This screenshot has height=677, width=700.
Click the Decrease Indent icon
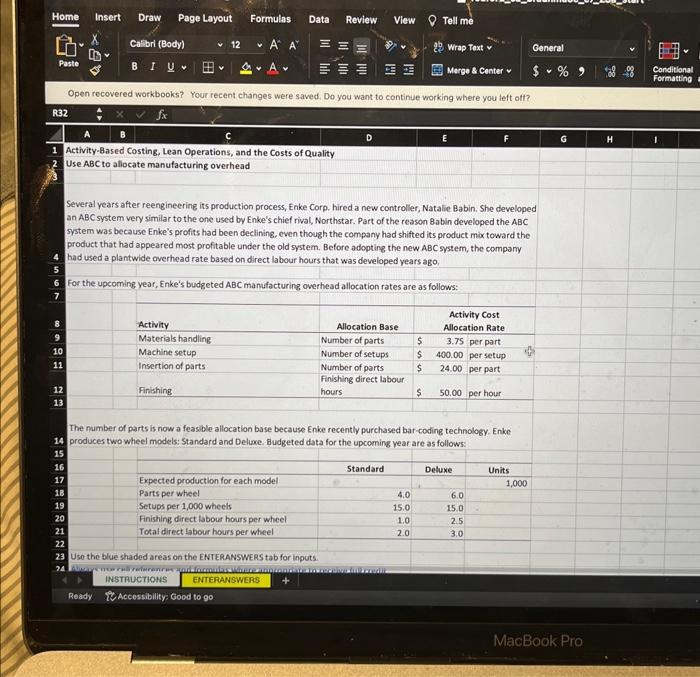click(390, 70)
